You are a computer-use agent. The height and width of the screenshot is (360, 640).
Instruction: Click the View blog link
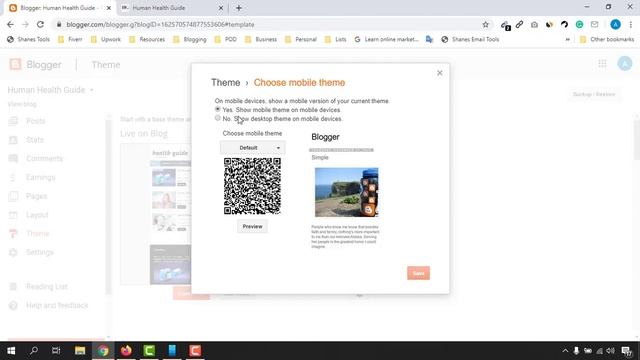pyautogui.click(x=22, y=104)
